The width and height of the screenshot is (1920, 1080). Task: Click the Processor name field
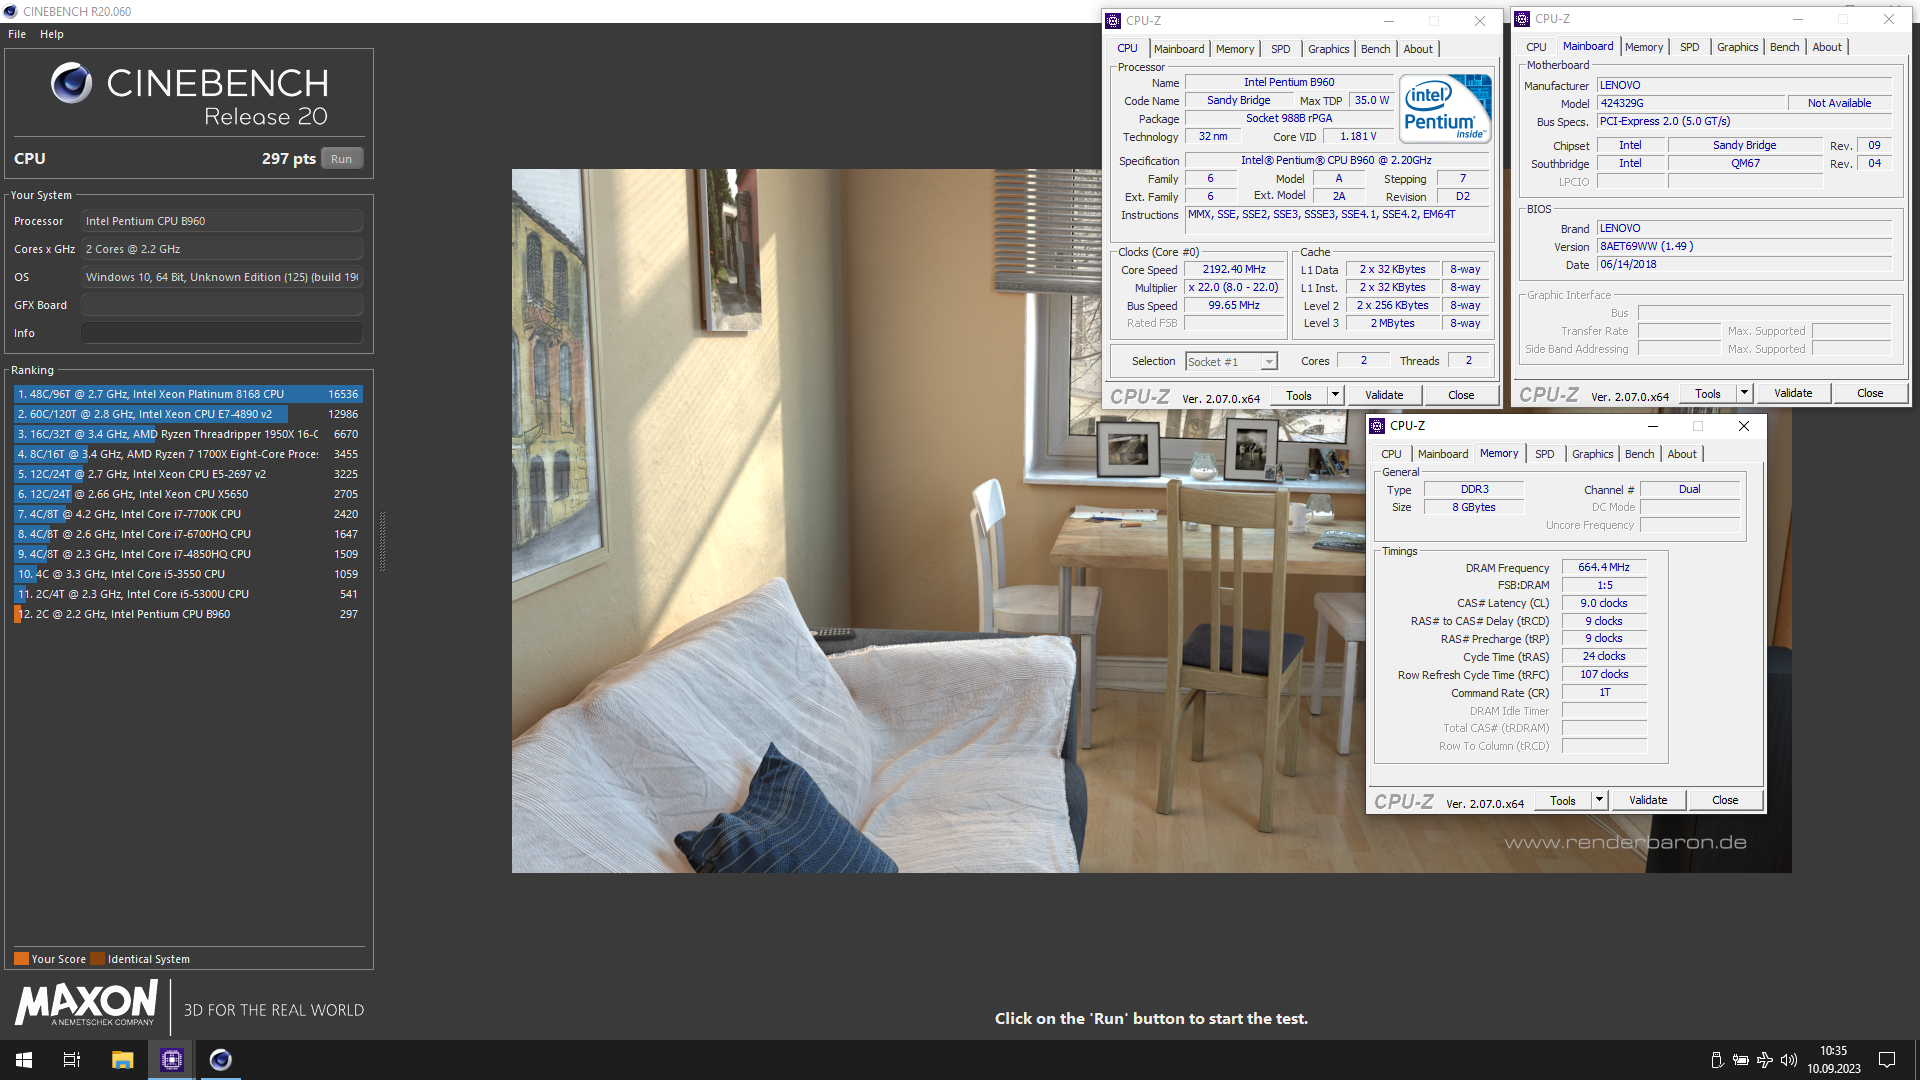click(x=222, y=221)
